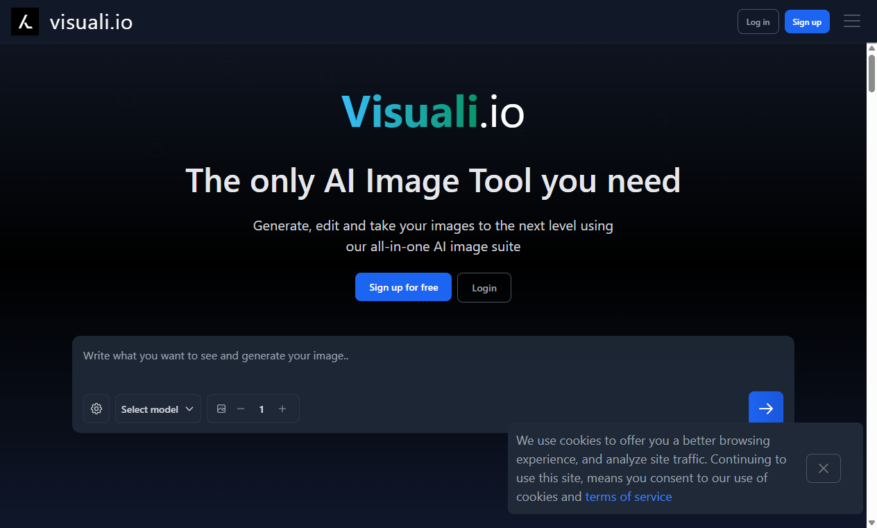Click the scrollbar down arrow
The height and width of the screenshot is (528, 877).
pyautogui.click(x=871, y=523)
